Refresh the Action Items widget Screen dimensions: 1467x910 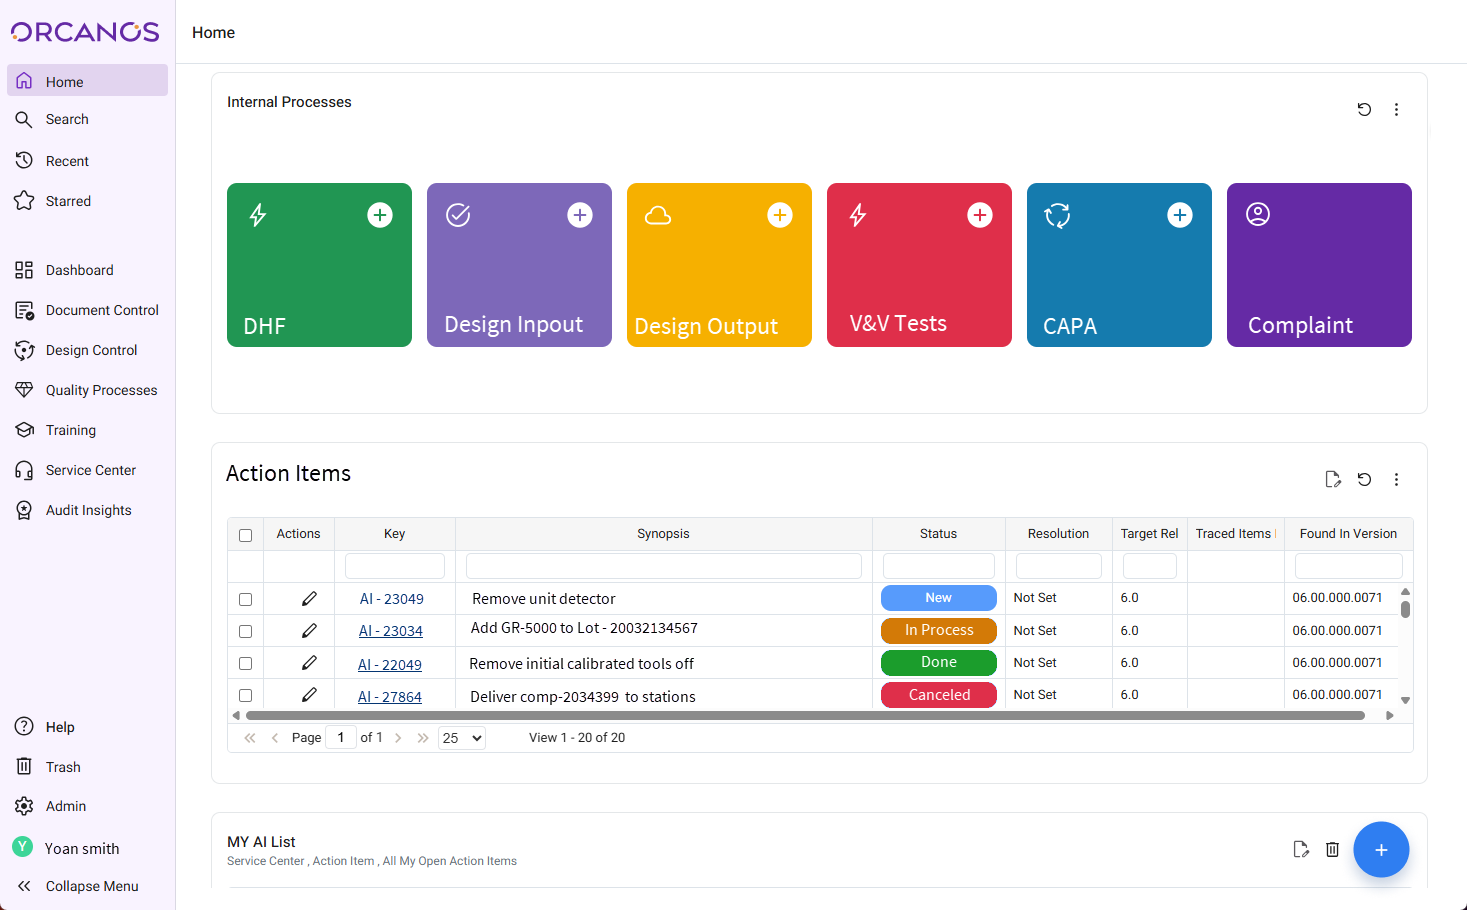(1364, 479)
